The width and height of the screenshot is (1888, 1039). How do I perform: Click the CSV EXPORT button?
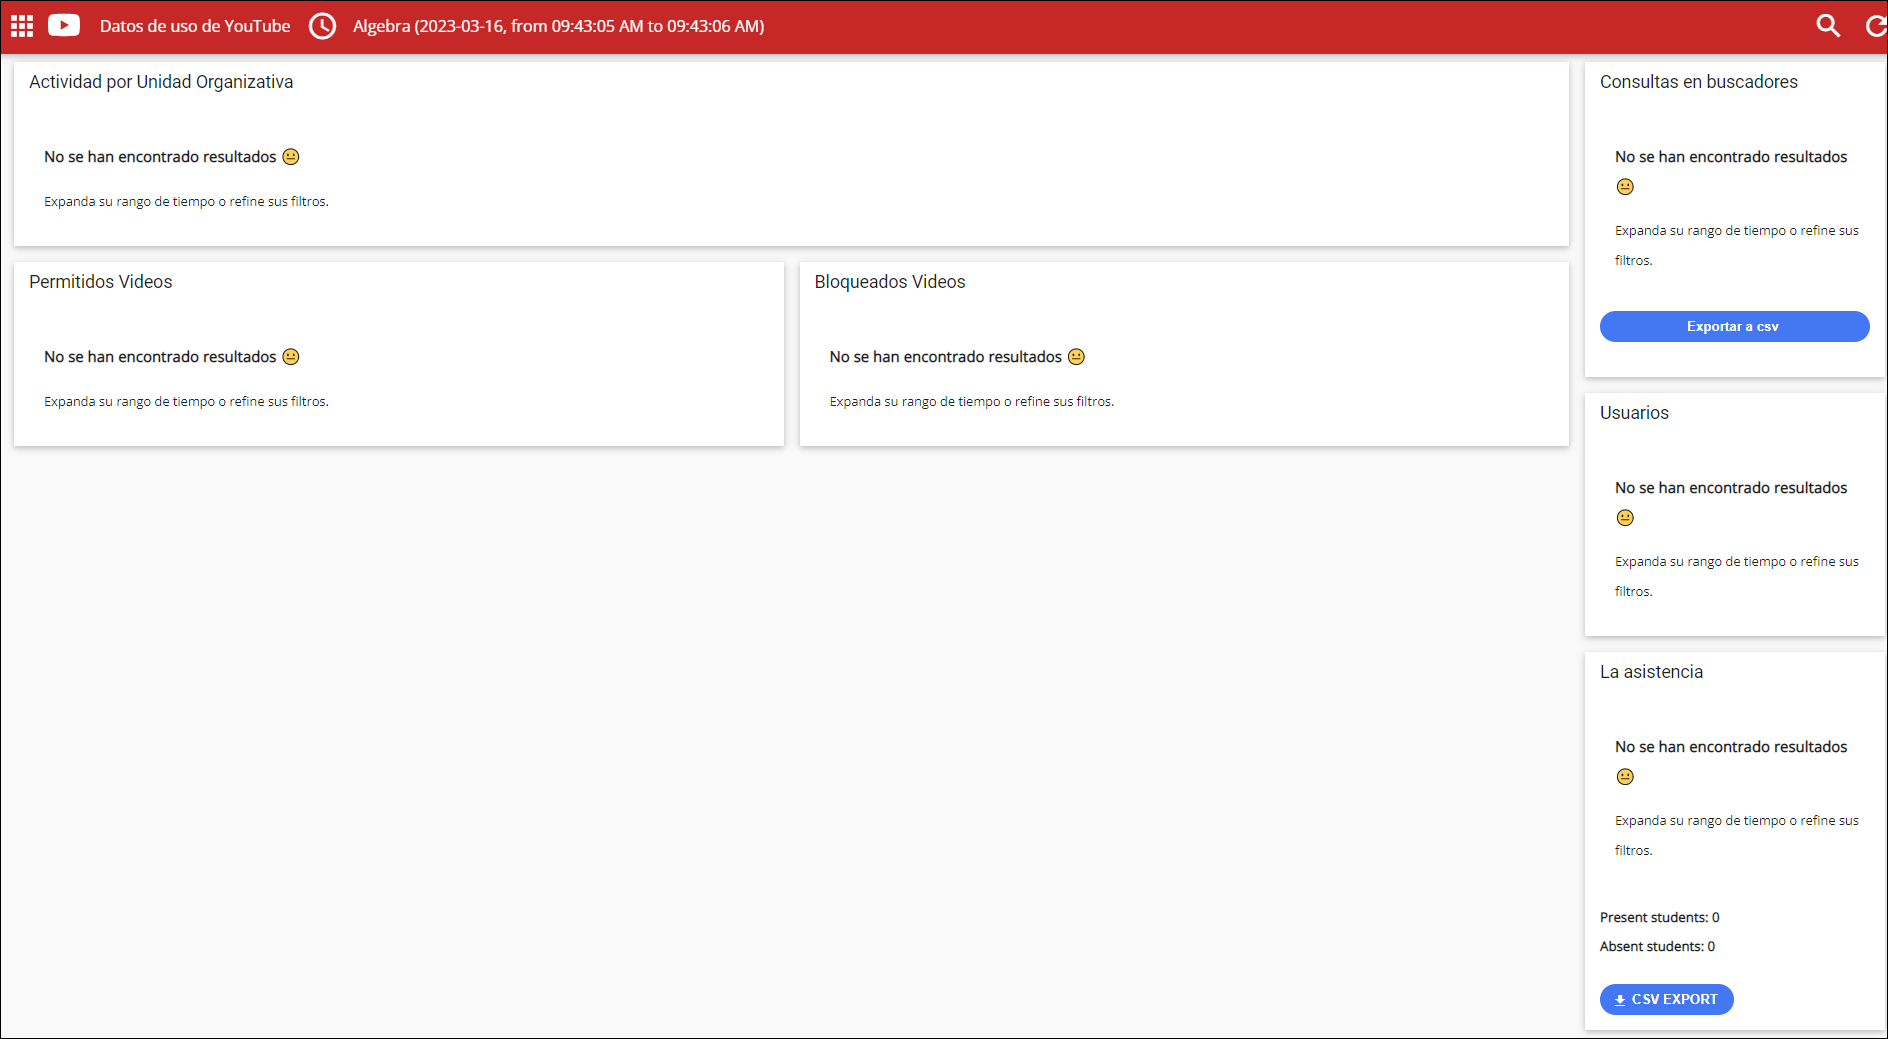(1666, 999)
